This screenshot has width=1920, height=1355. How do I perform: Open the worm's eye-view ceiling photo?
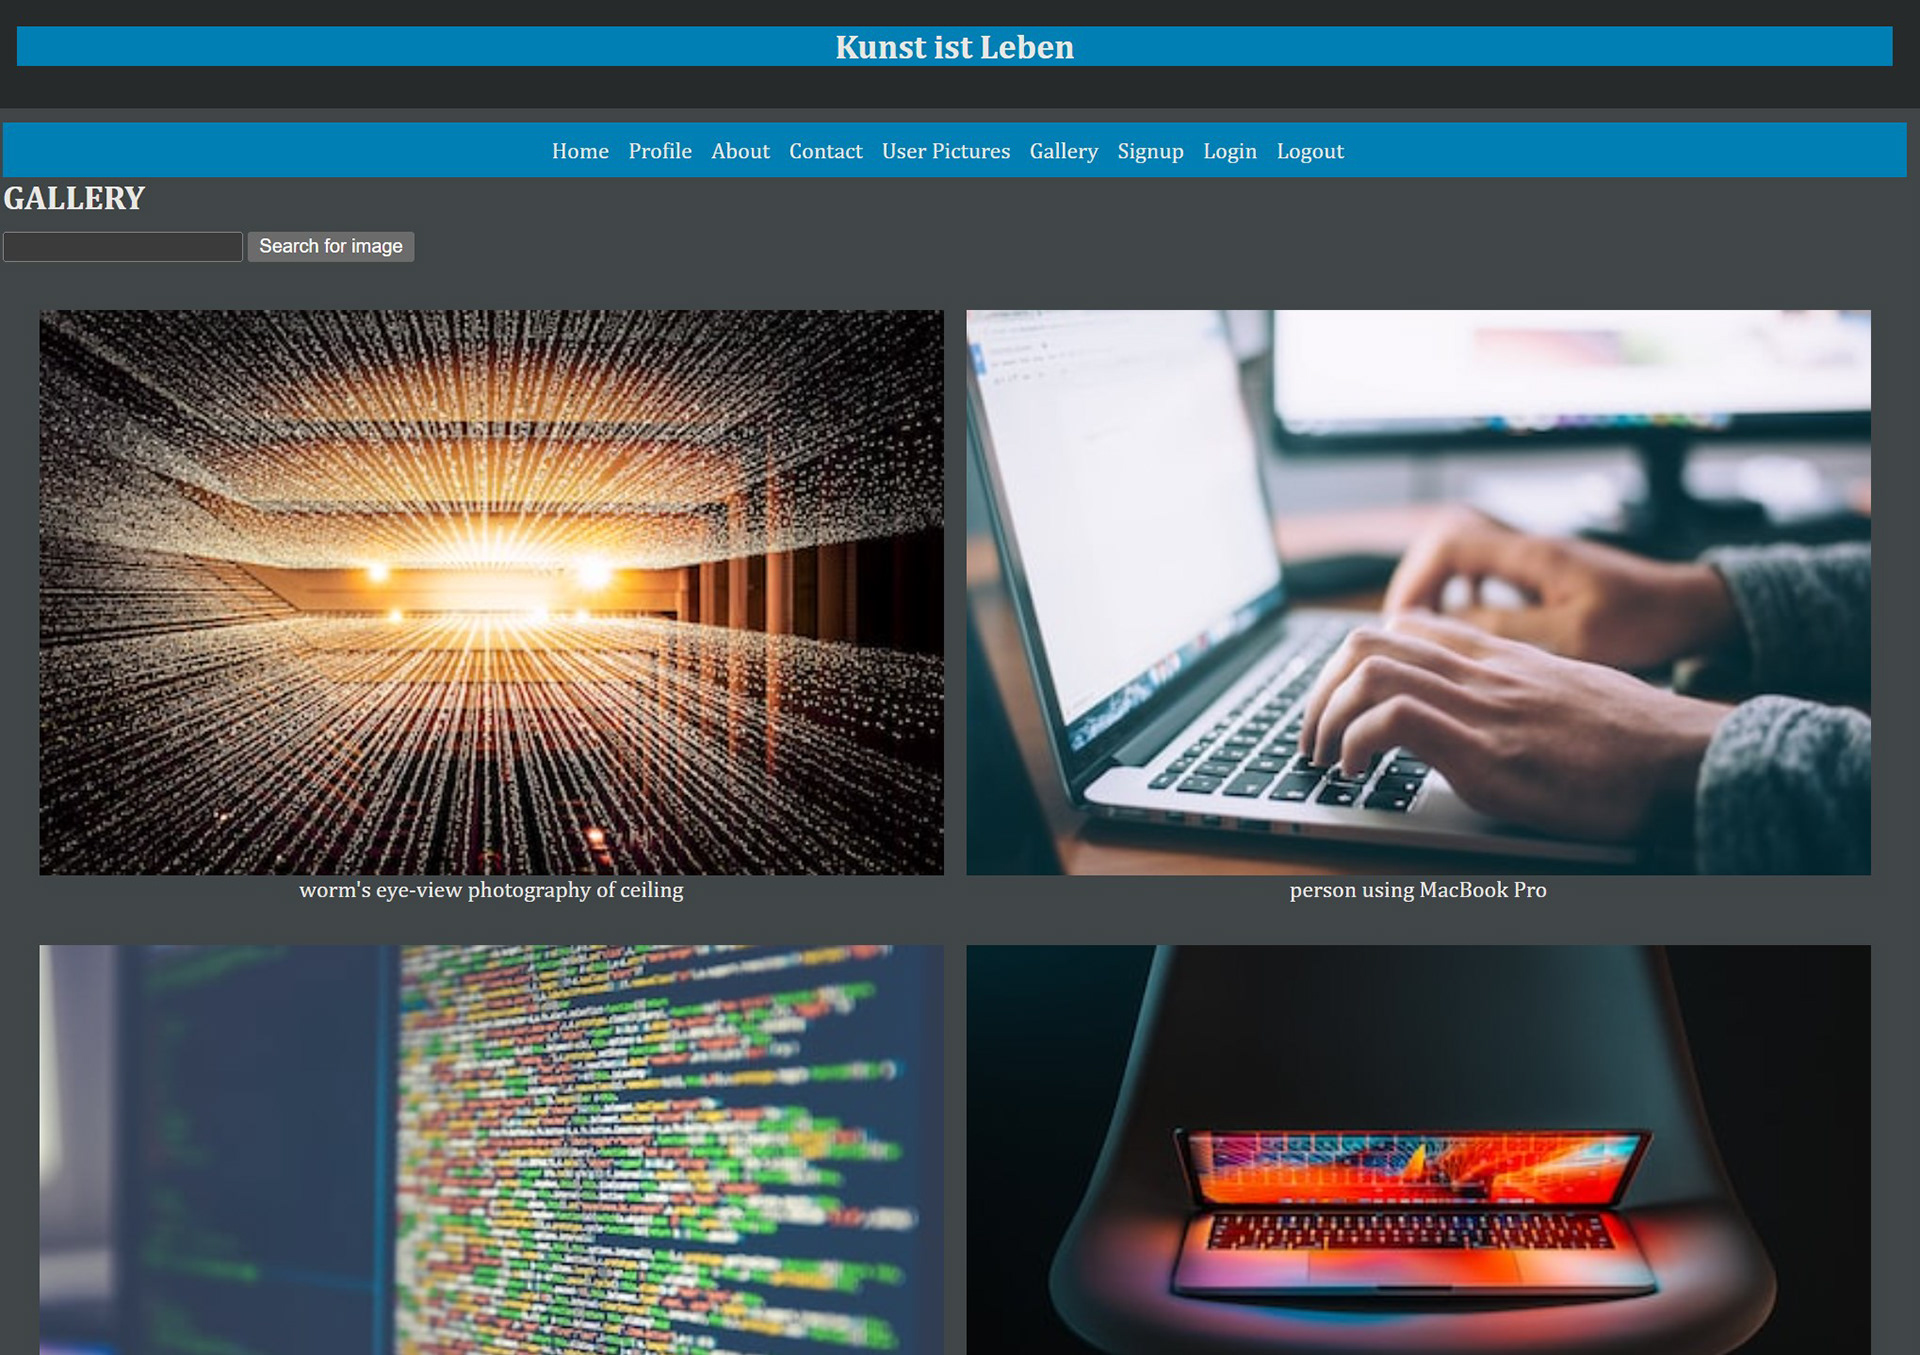coord(491,592)
